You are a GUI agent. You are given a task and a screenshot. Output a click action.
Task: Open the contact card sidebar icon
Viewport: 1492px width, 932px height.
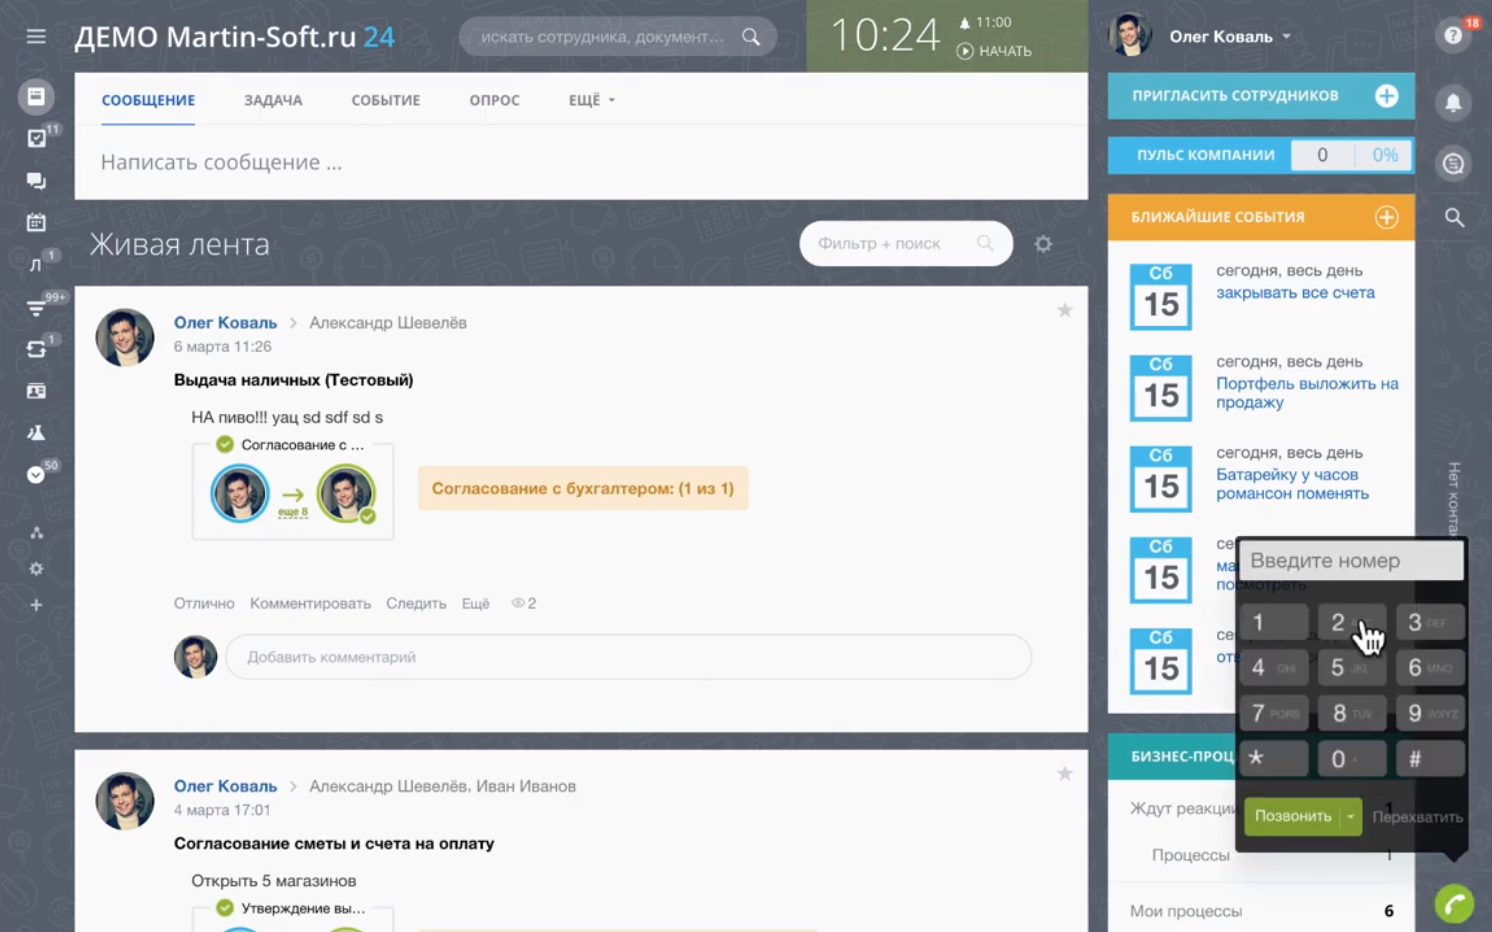click(x=36, y=391)
